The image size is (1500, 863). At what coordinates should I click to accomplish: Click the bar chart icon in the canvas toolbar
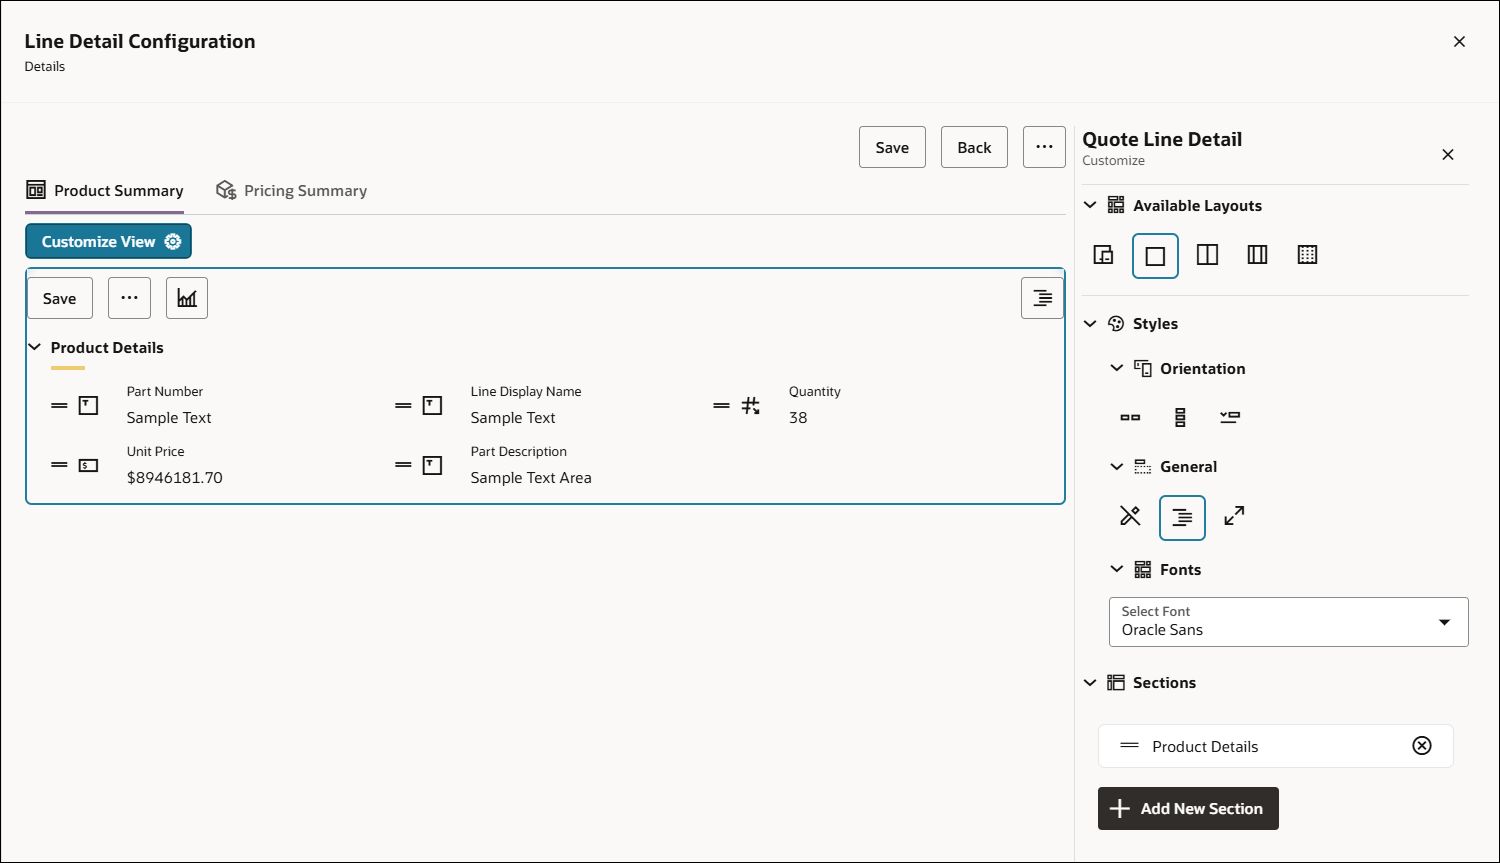pyautogui.click(x=186, y=297)
